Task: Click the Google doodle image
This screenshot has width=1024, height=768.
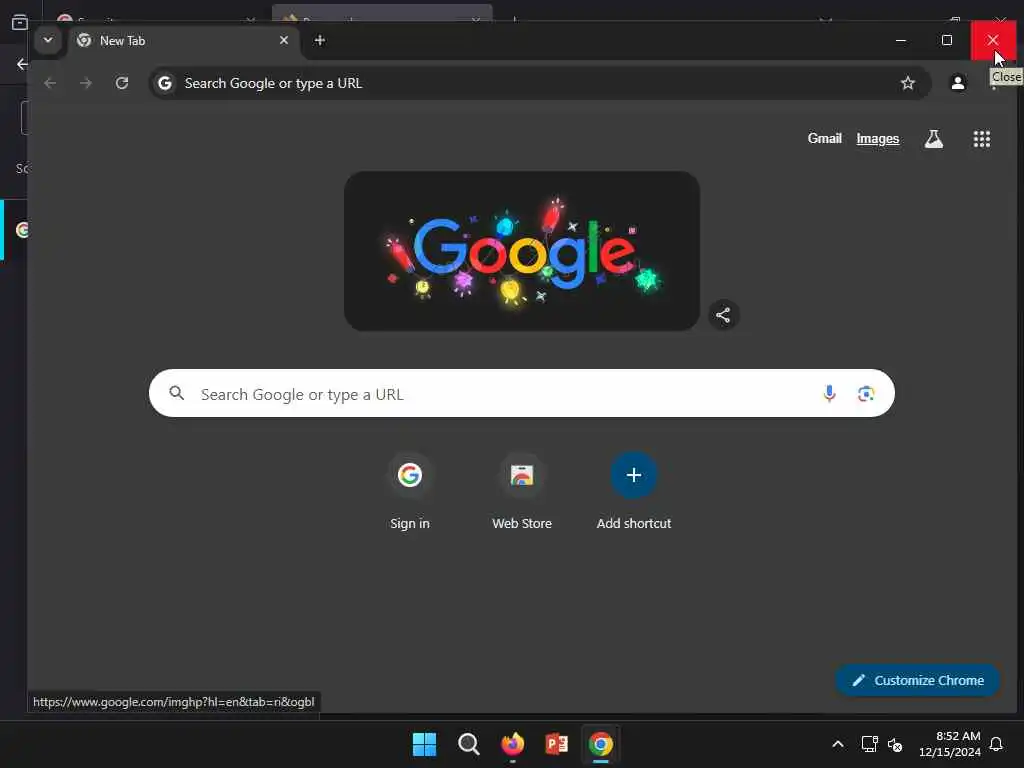Action: tap(522, 251)
